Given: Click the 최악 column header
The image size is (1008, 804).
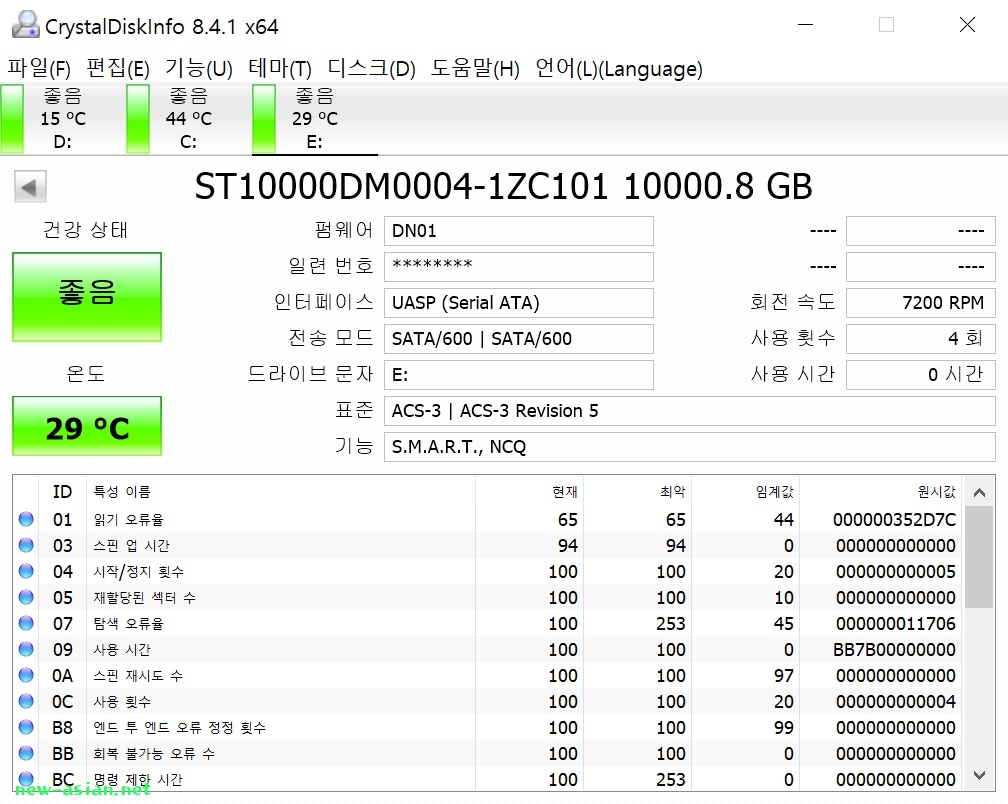Looking at the screenshot, I should 638,492.
